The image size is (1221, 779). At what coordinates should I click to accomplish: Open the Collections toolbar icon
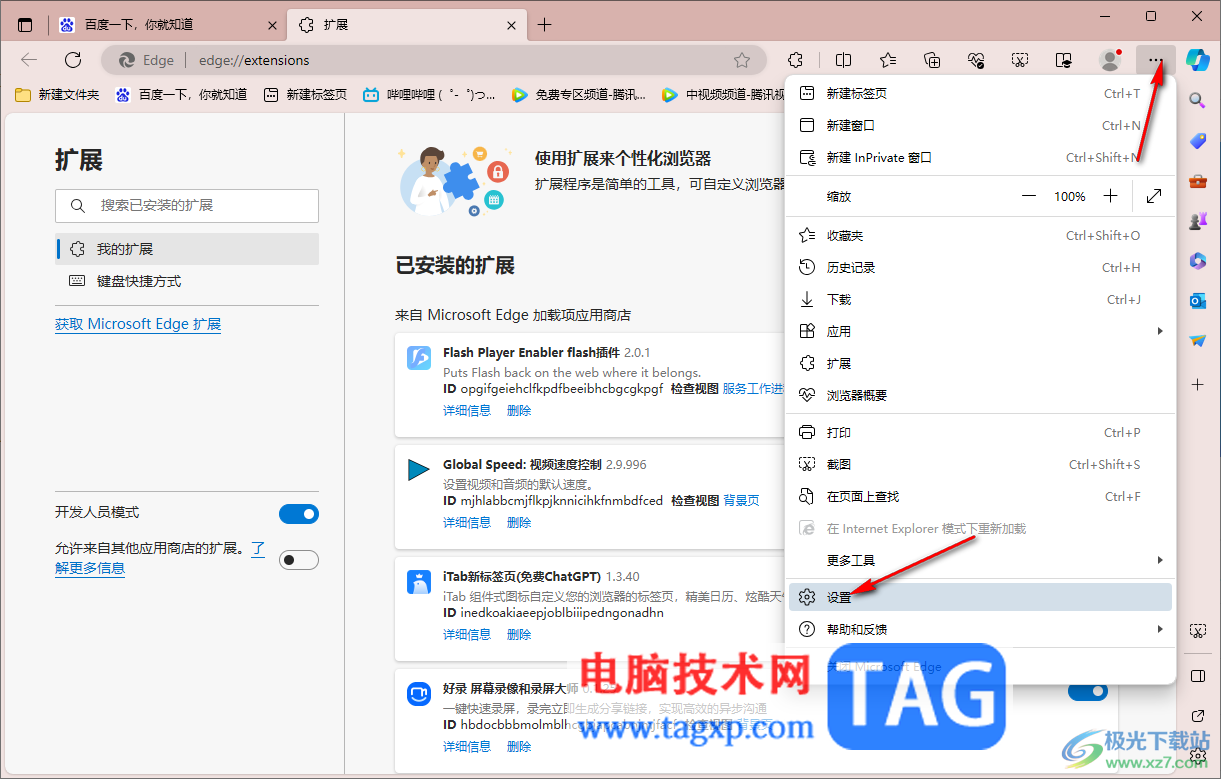coord(932,60)
